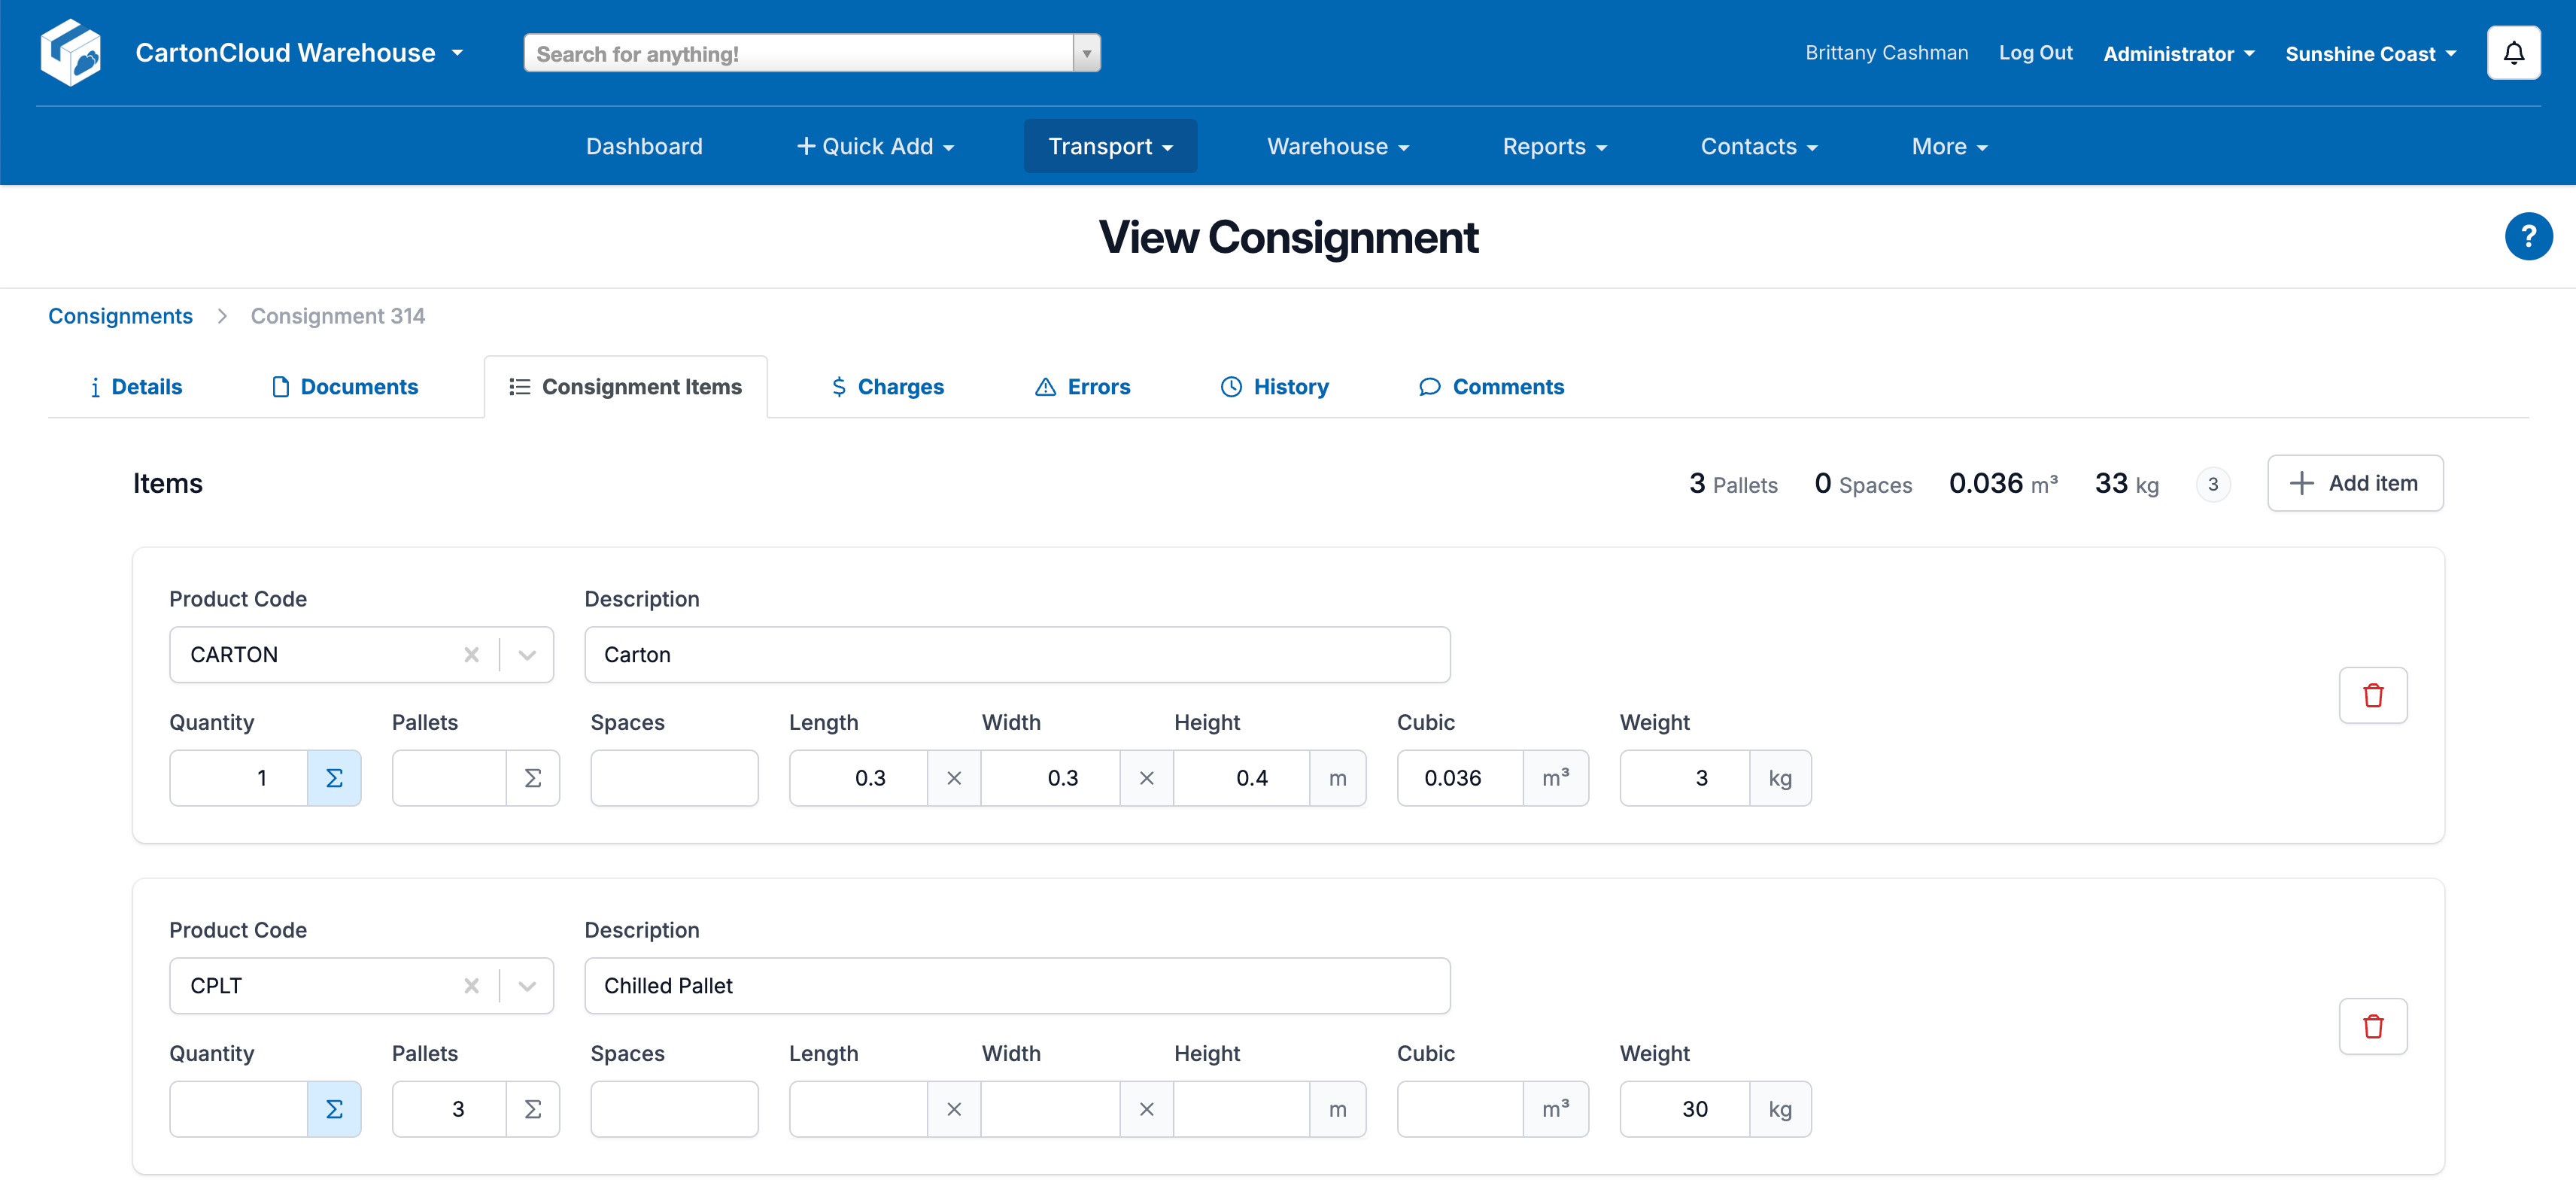Click the item count badge showing 3
This screenshot has height=1198, width=2576.
[x=2212, y=484]
